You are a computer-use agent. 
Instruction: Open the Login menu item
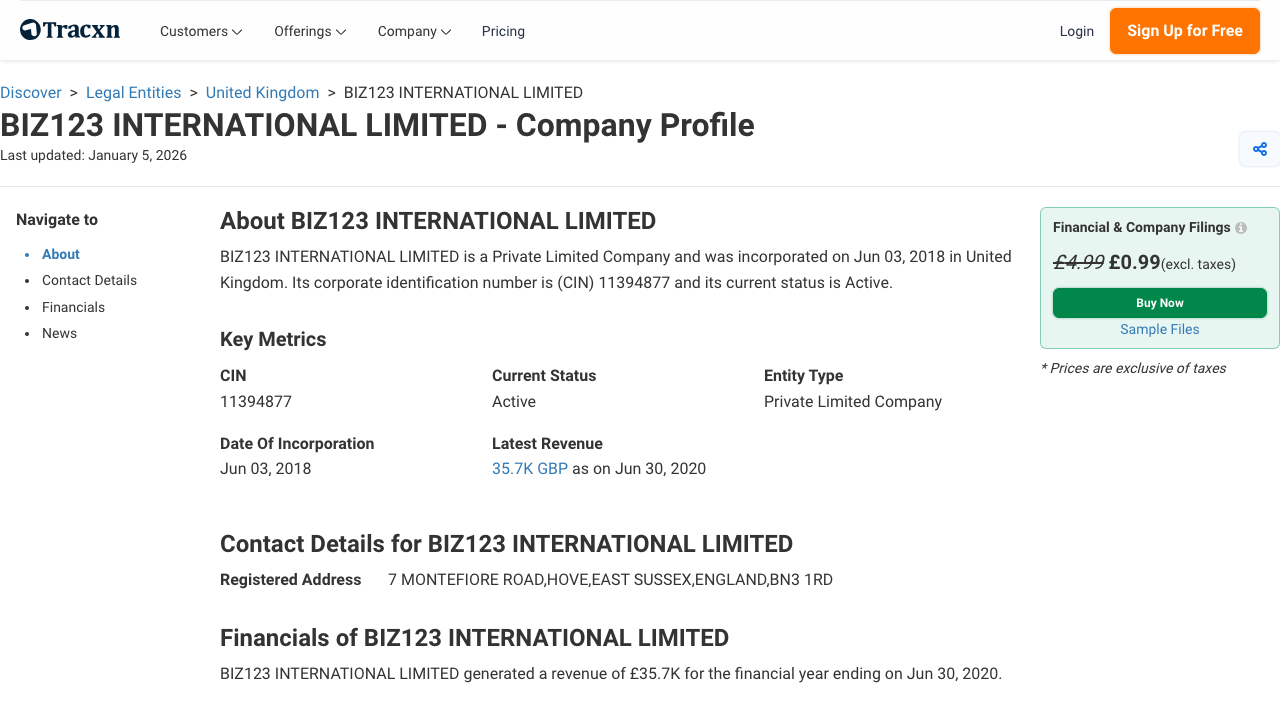(1077, 31)
